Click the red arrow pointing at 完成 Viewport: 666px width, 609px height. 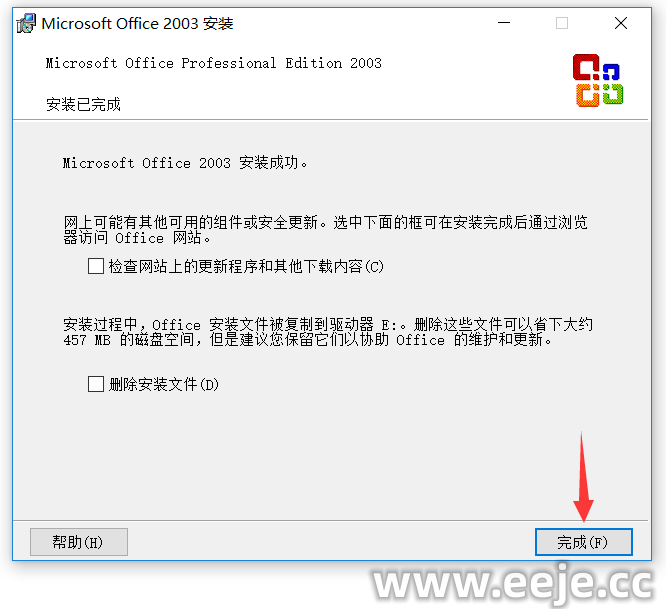coord(583,477)
